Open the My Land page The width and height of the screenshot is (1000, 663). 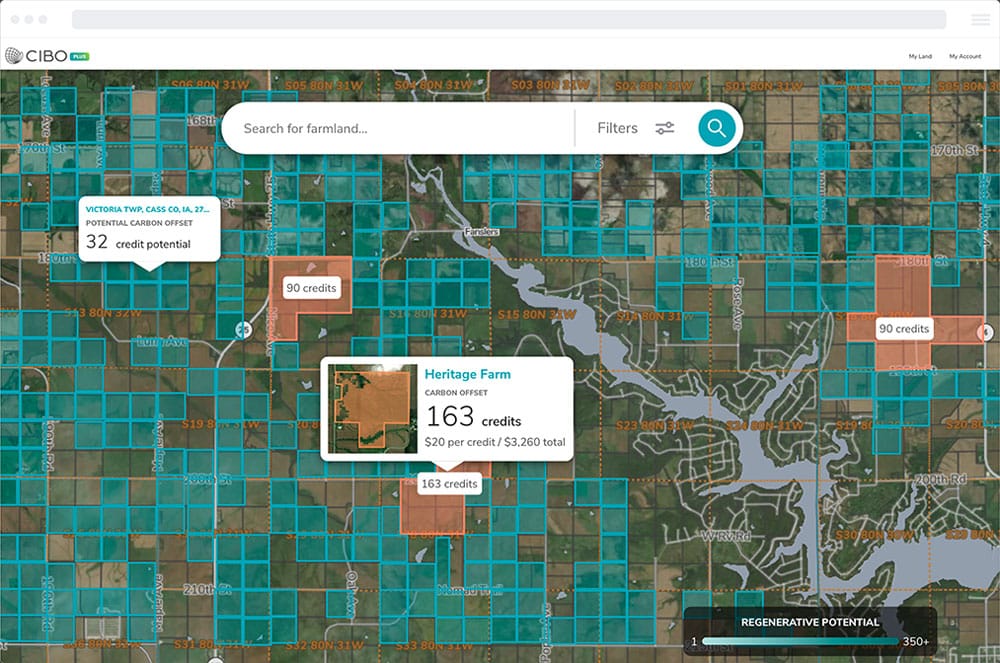(920, 57)
